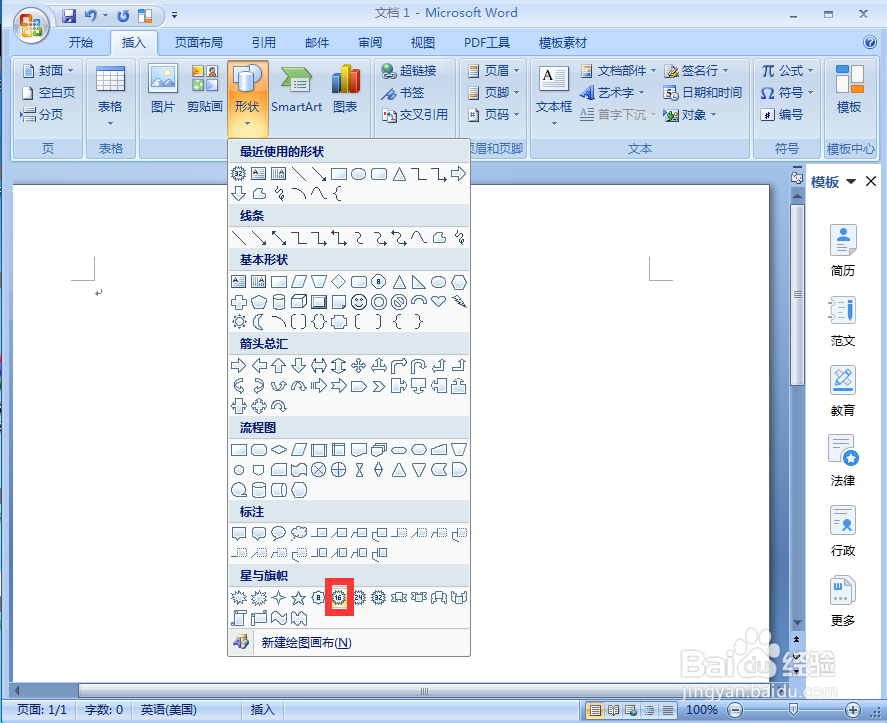Insert 日期和时间

702,92
